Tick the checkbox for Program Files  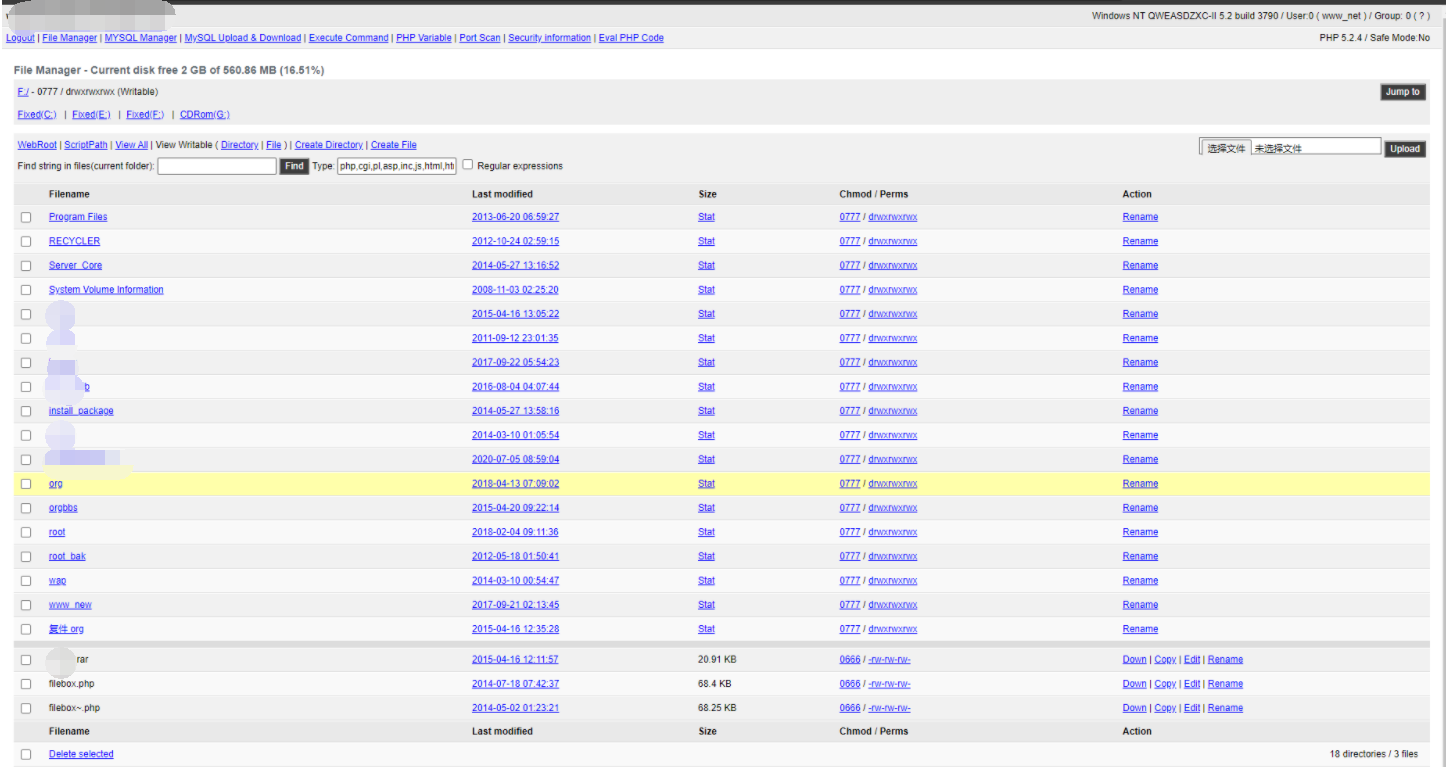(26, 217)
